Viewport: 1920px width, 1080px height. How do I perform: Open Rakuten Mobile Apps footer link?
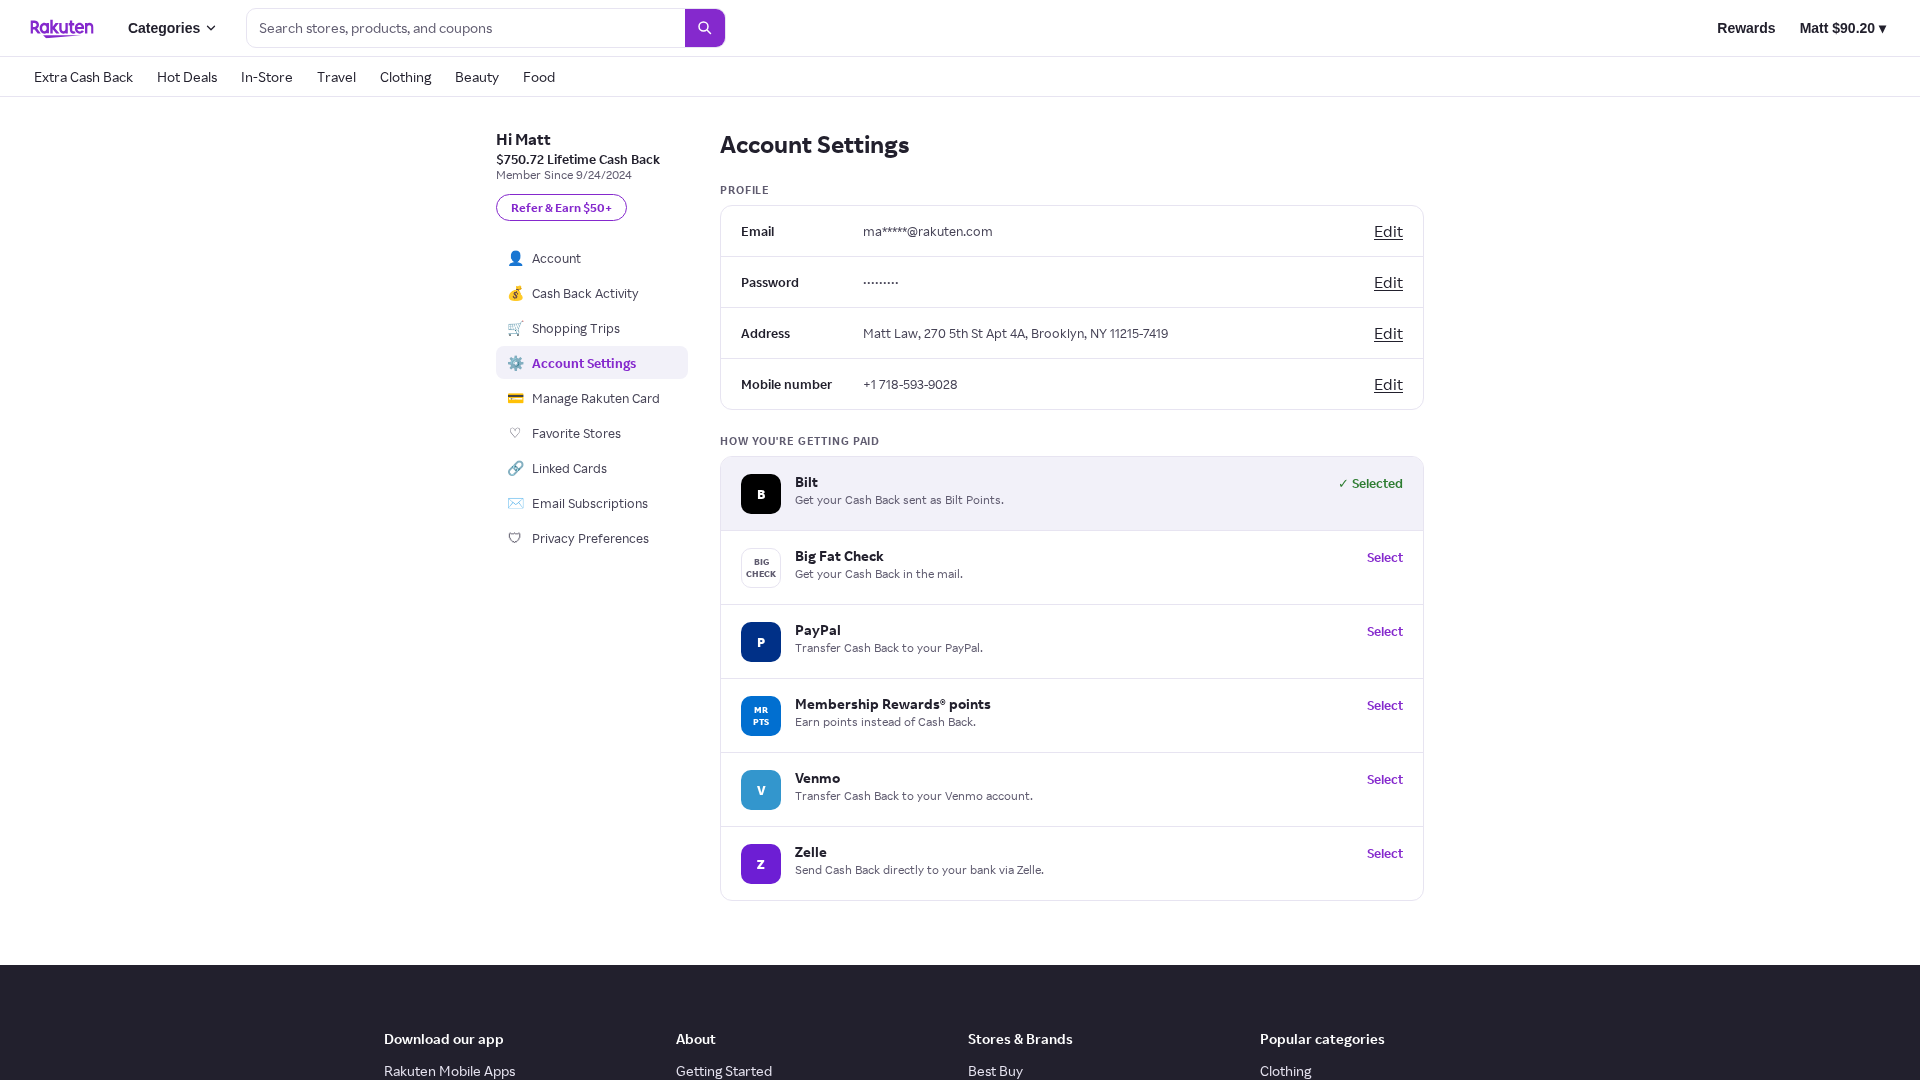pyautogui.click(x=450, y=1071)
